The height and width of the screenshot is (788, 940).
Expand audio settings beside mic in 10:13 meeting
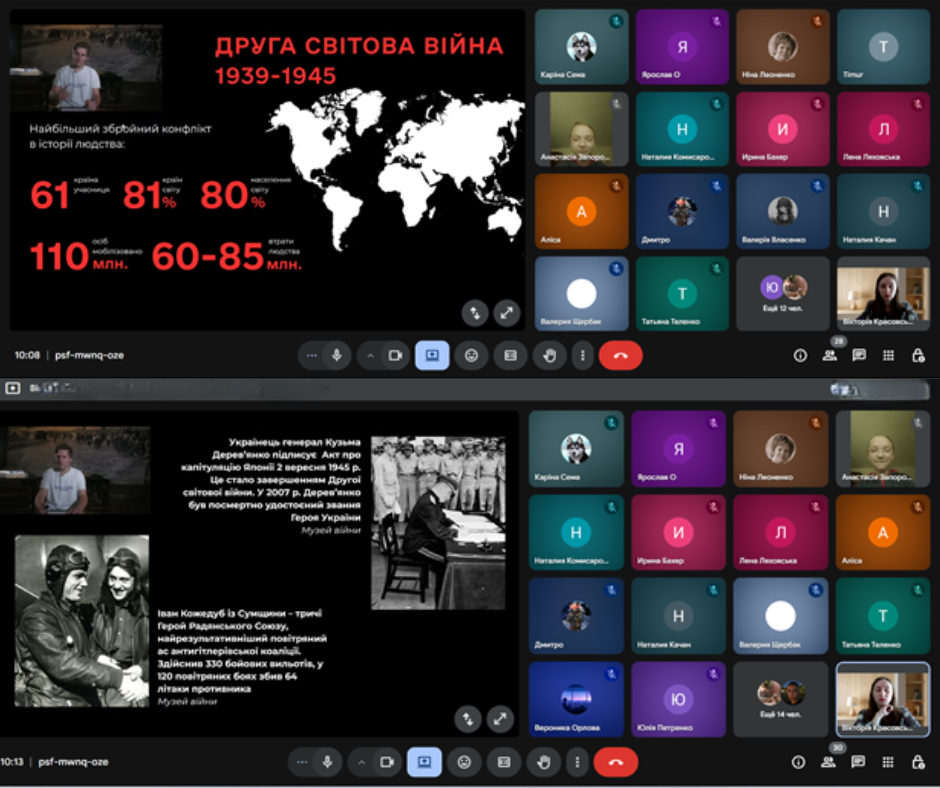[303, 762]
